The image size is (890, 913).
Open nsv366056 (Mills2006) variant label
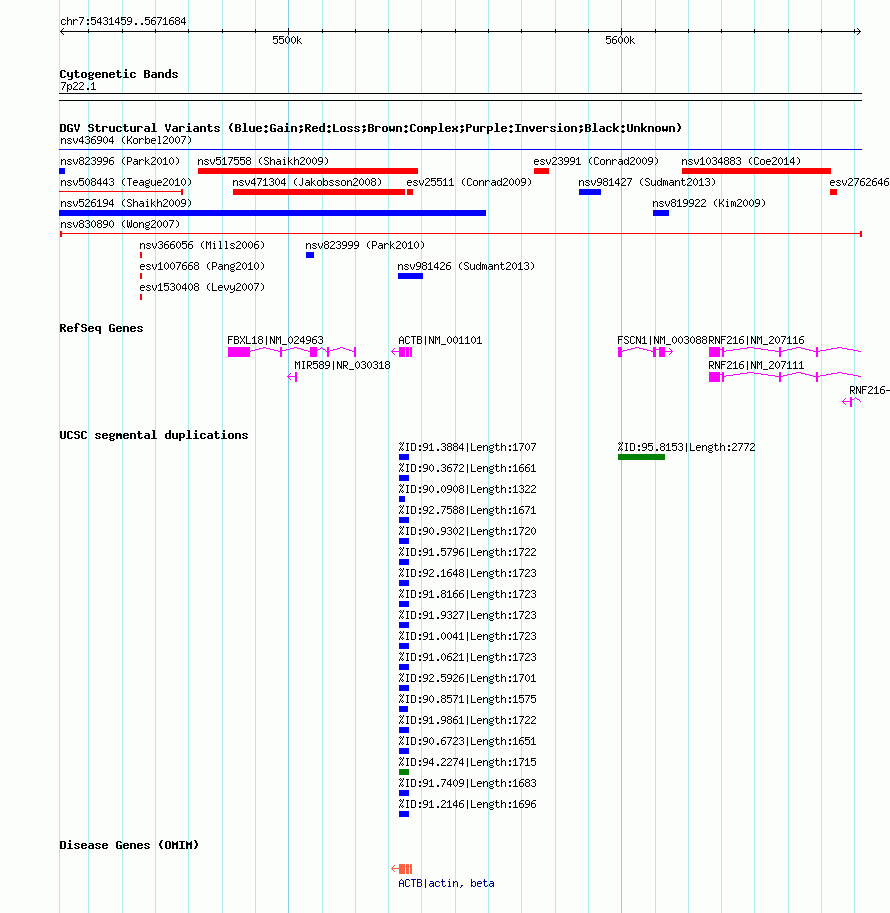(202, 245)
